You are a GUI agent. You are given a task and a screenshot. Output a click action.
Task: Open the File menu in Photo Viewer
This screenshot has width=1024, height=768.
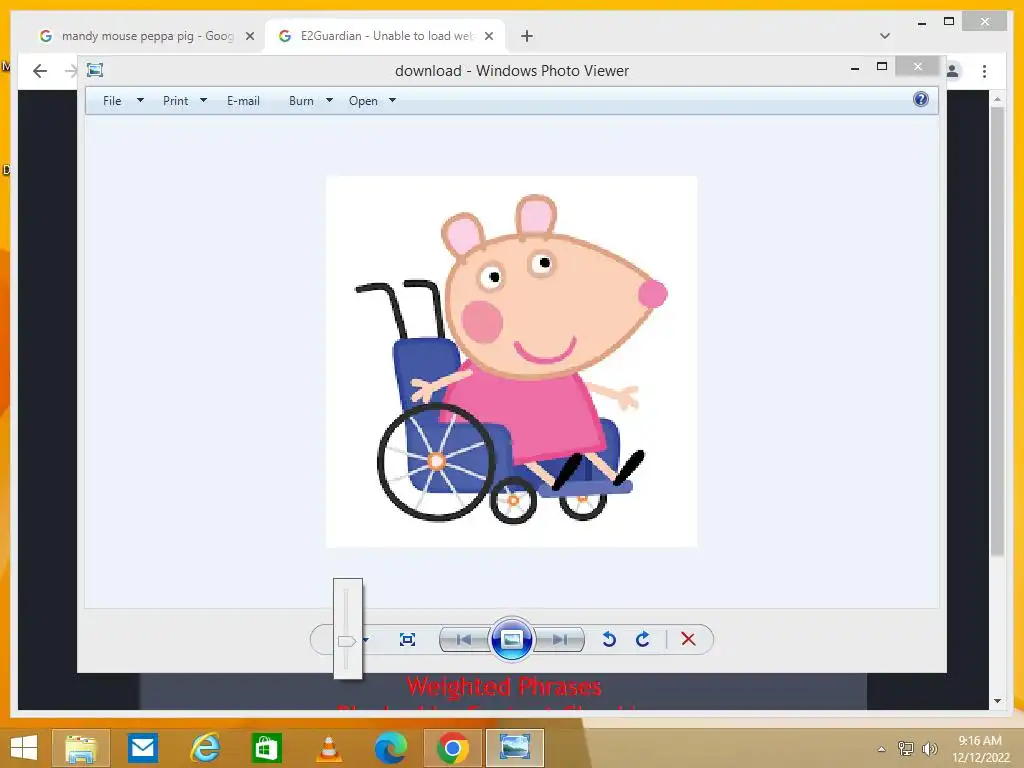(112, 101)
